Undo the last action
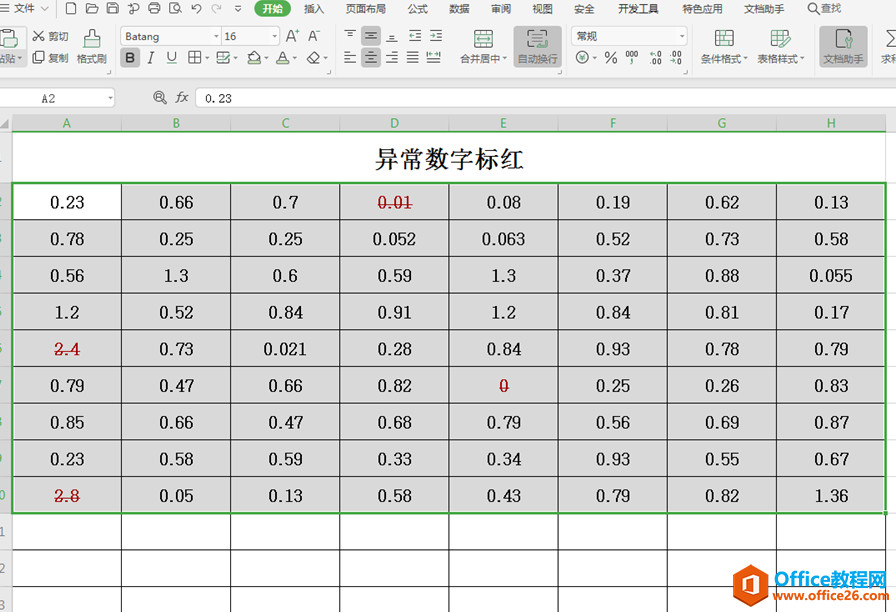The image size is (896, 613). point(196,8)
